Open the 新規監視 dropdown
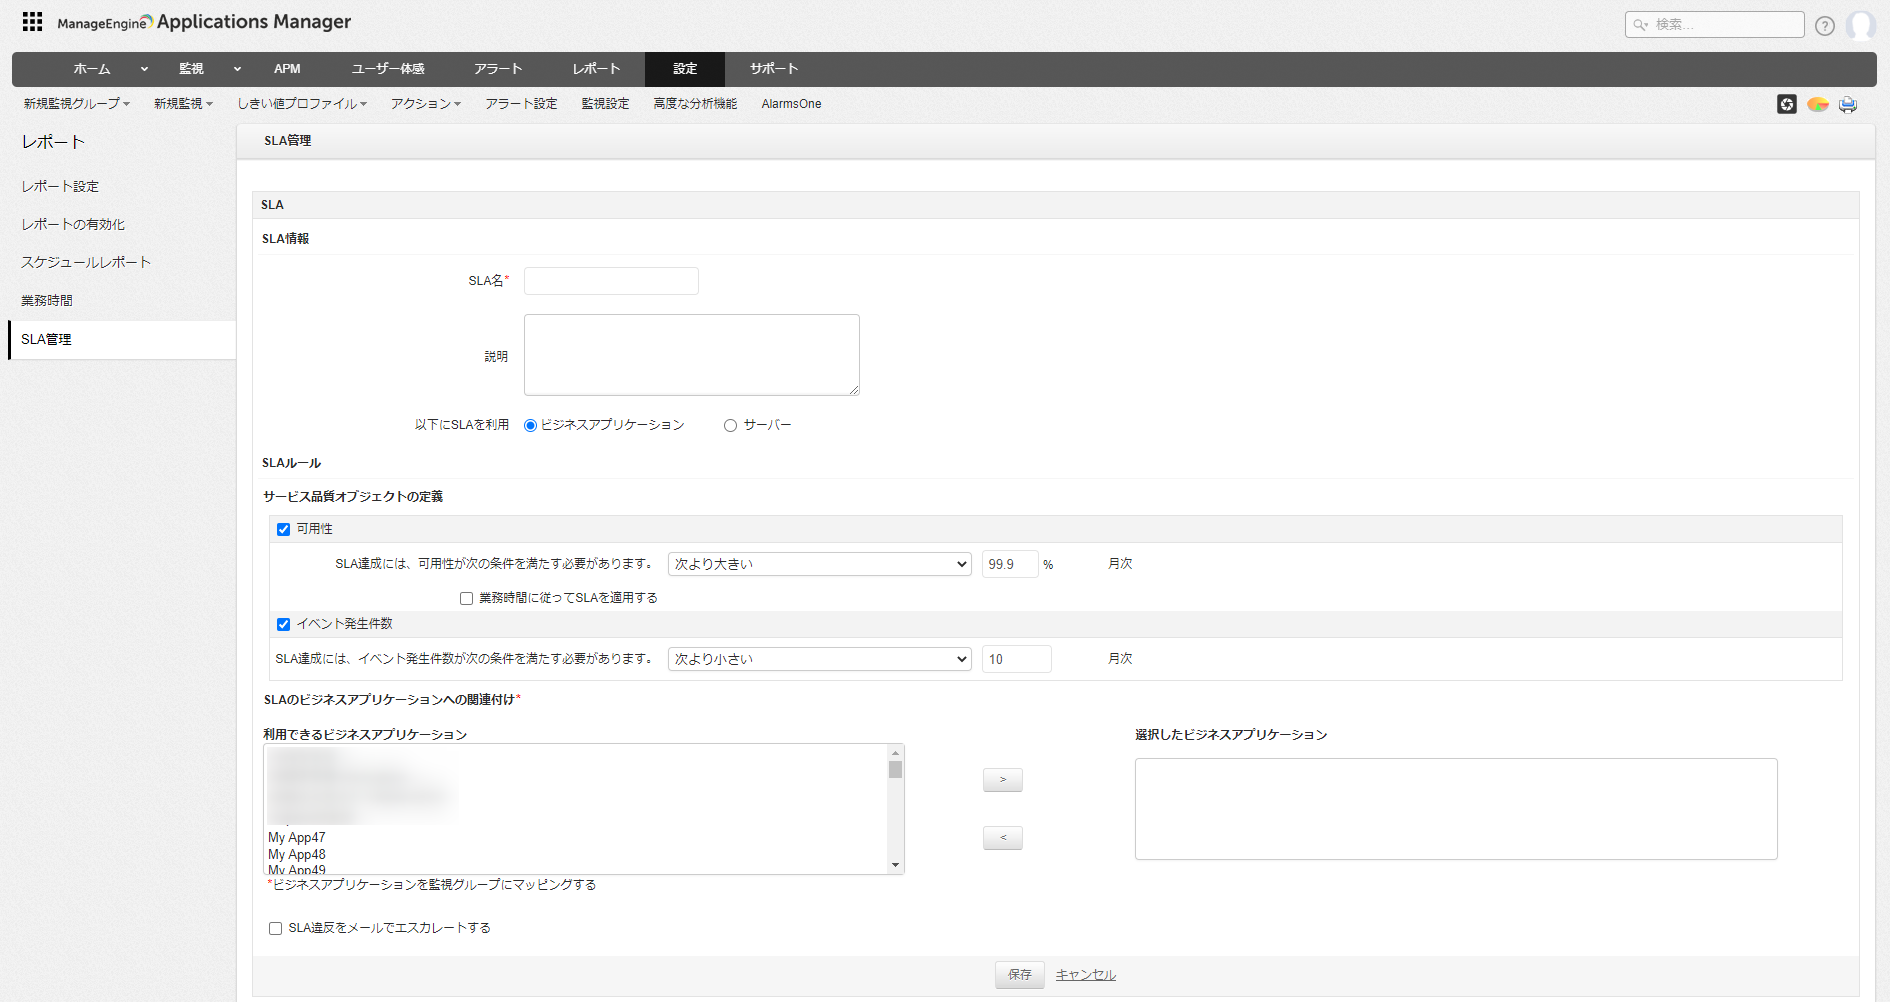The height and width of the screenshot is (1002, 1890). click(x=183, y=104)
